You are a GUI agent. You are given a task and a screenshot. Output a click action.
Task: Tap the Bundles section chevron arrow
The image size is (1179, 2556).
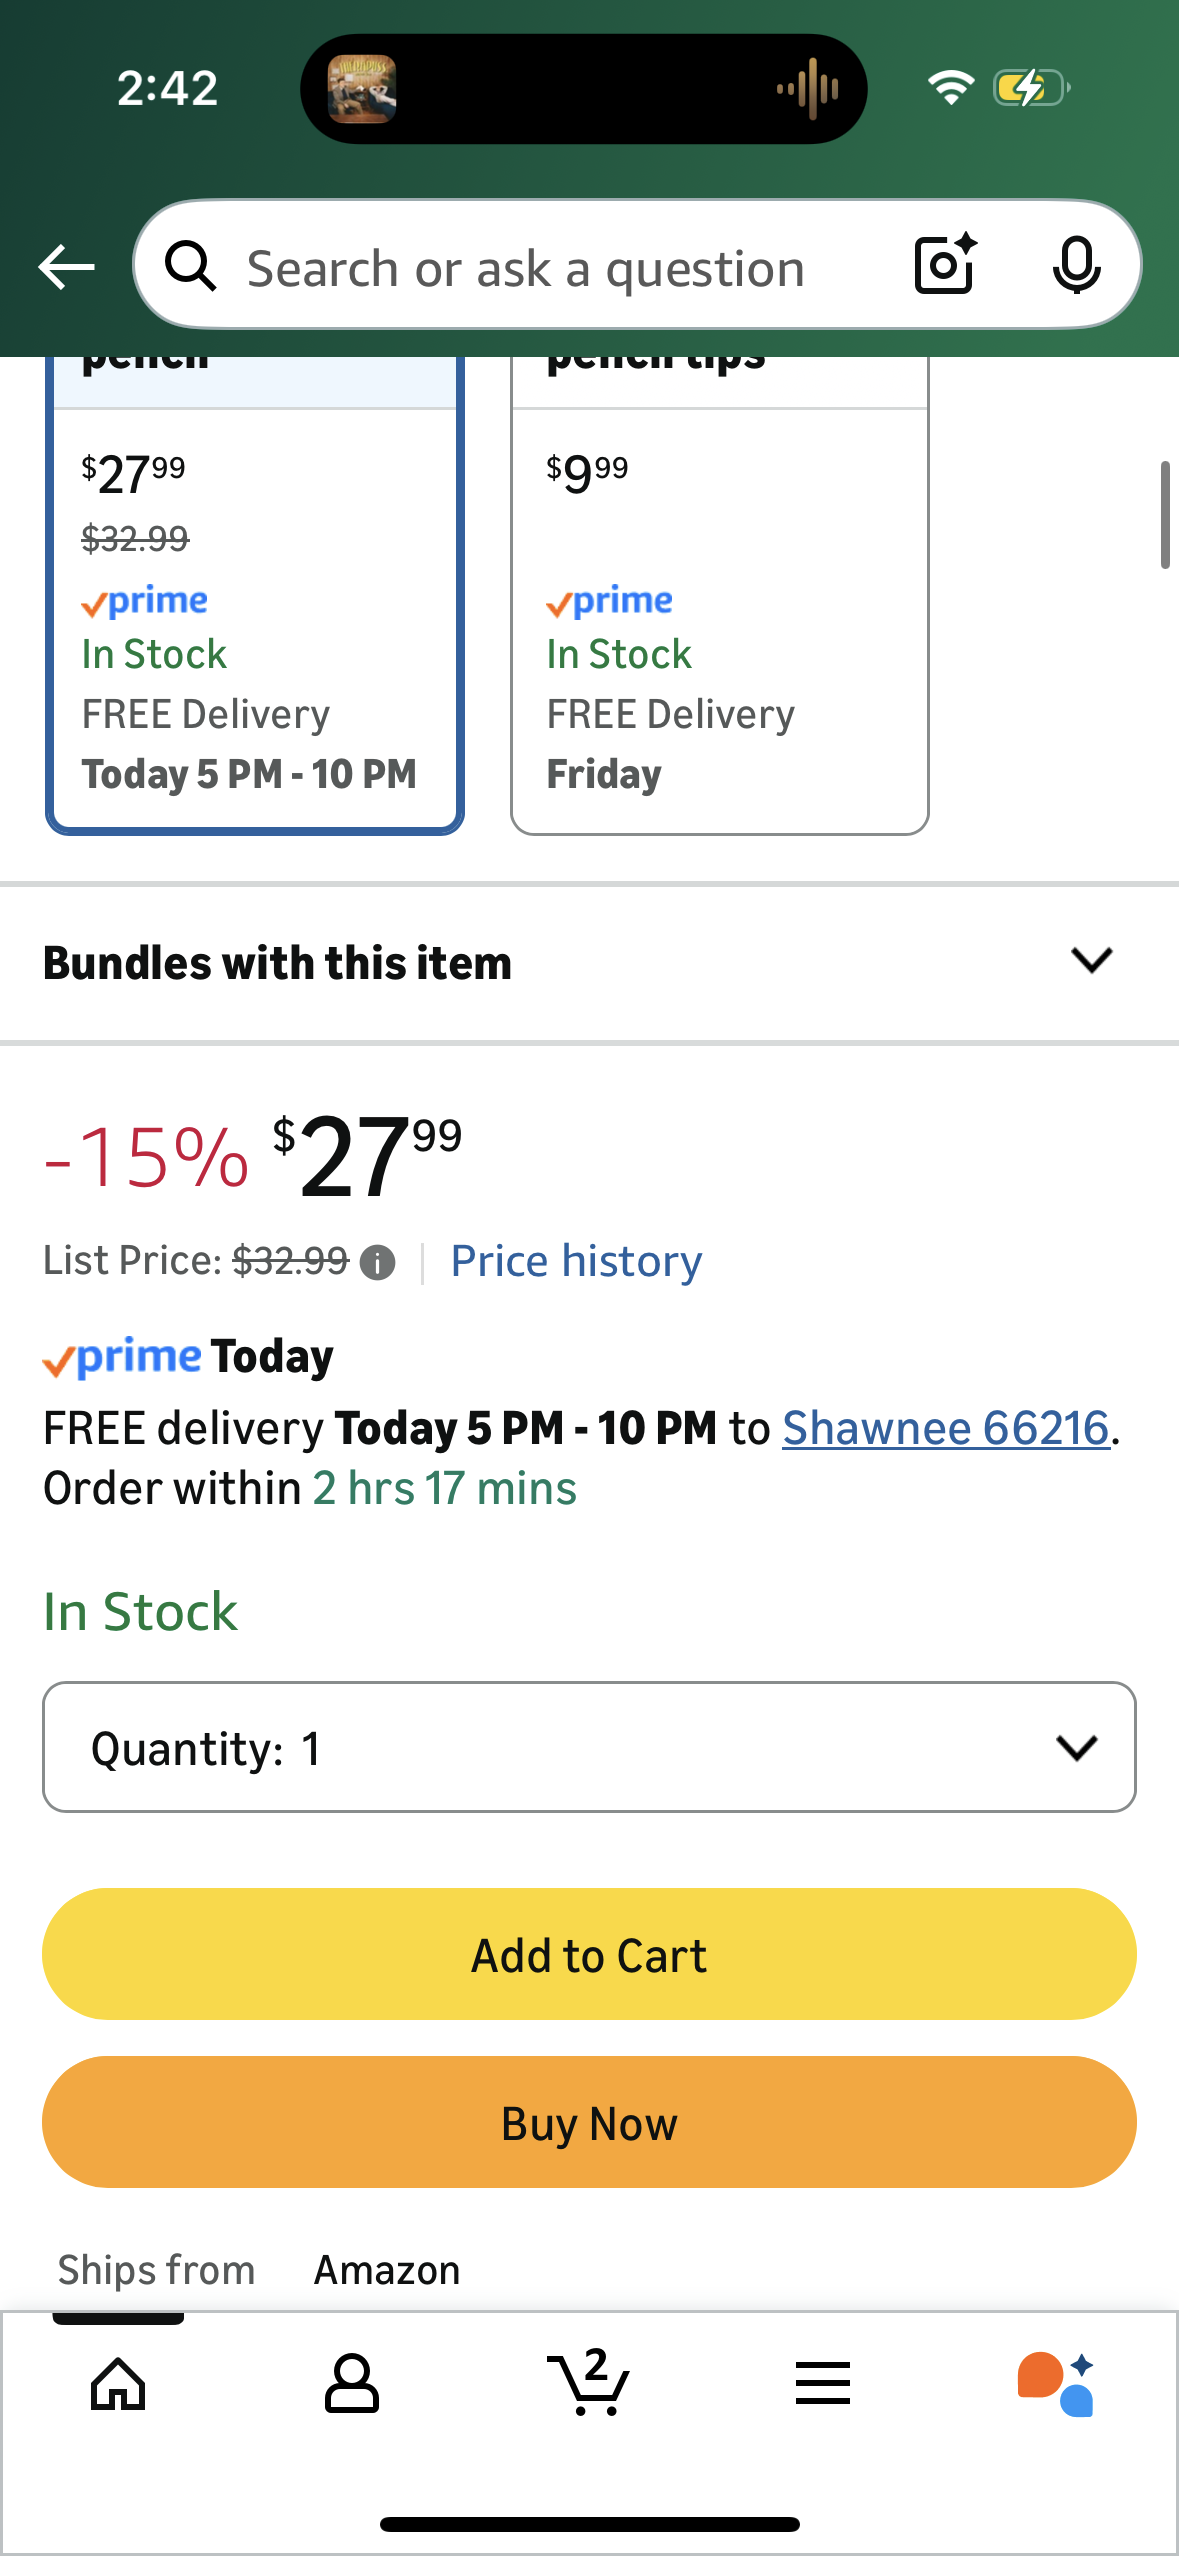pos(1091,961)
